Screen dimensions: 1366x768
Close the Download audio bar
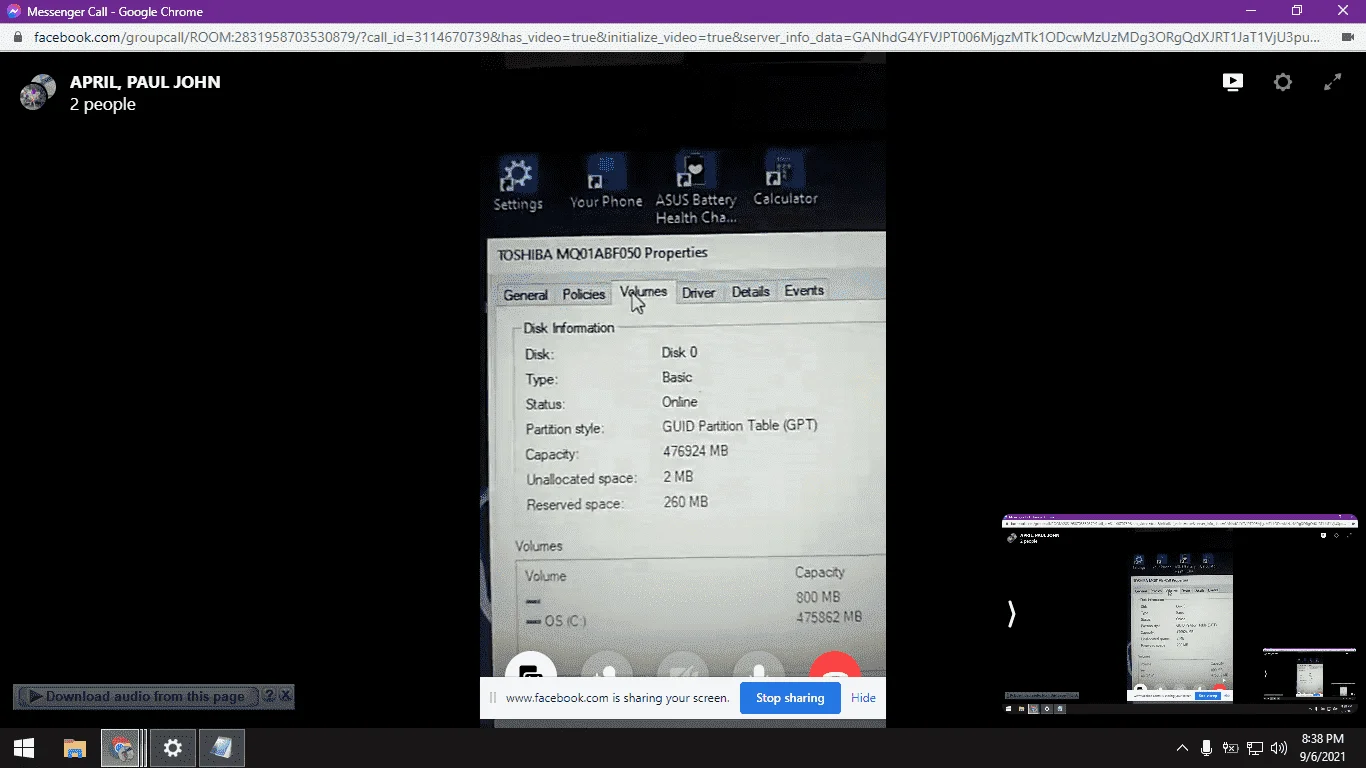click(285, 696)
